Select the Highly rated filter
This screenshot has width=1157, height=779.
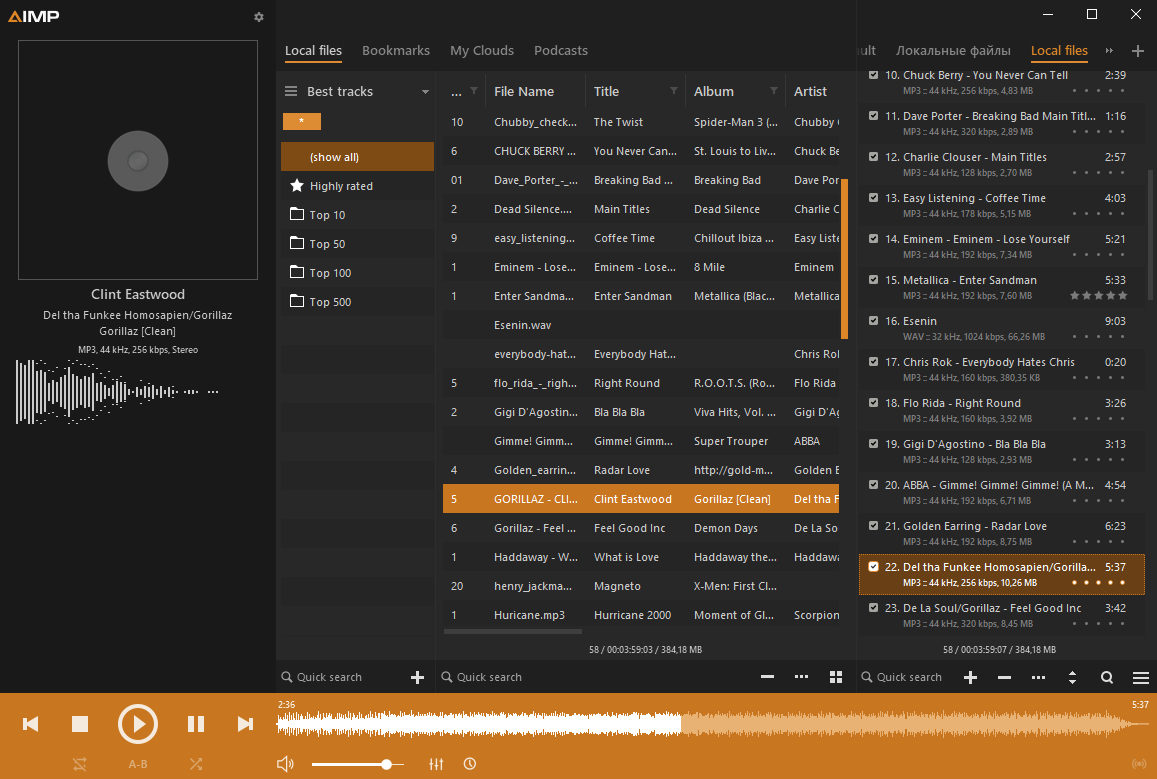pyautogui.click(x=357, y=185)
